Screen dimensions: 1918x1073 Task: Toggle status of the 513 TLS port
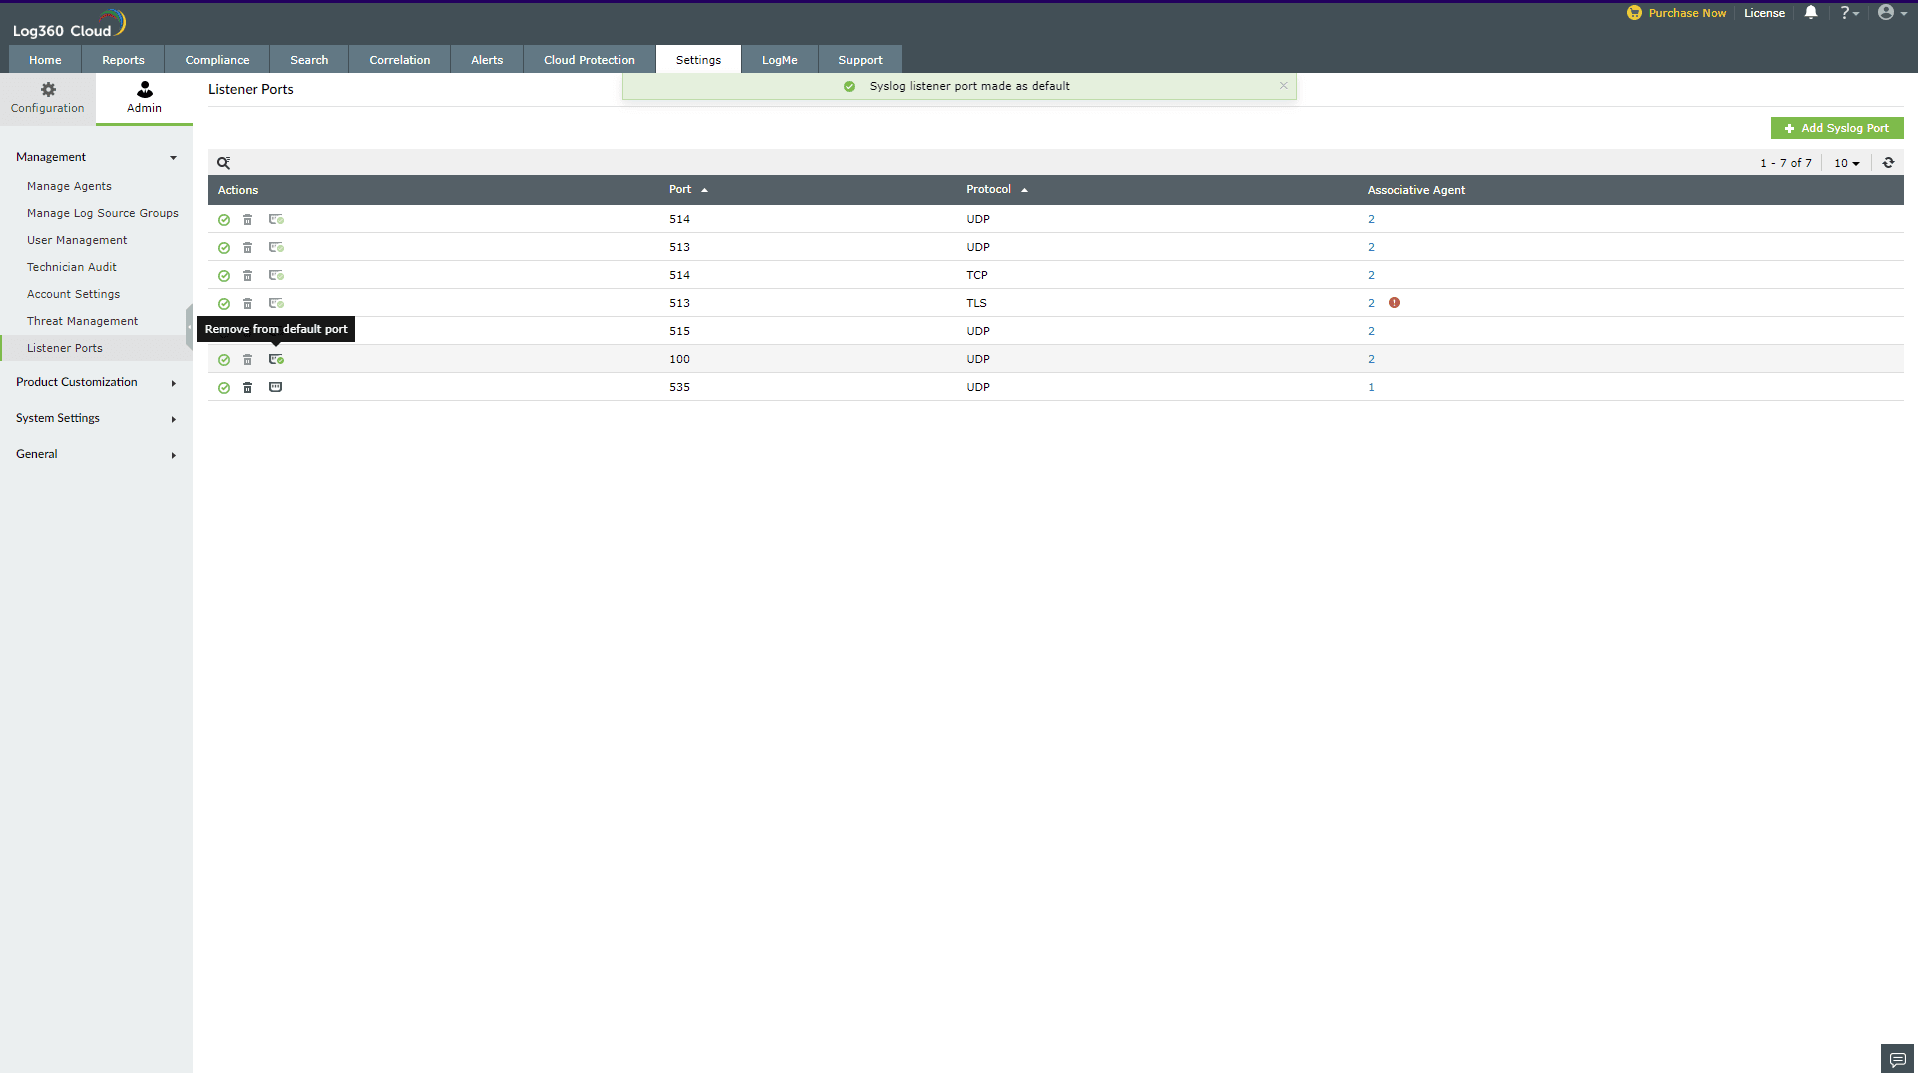click(224, 304)
